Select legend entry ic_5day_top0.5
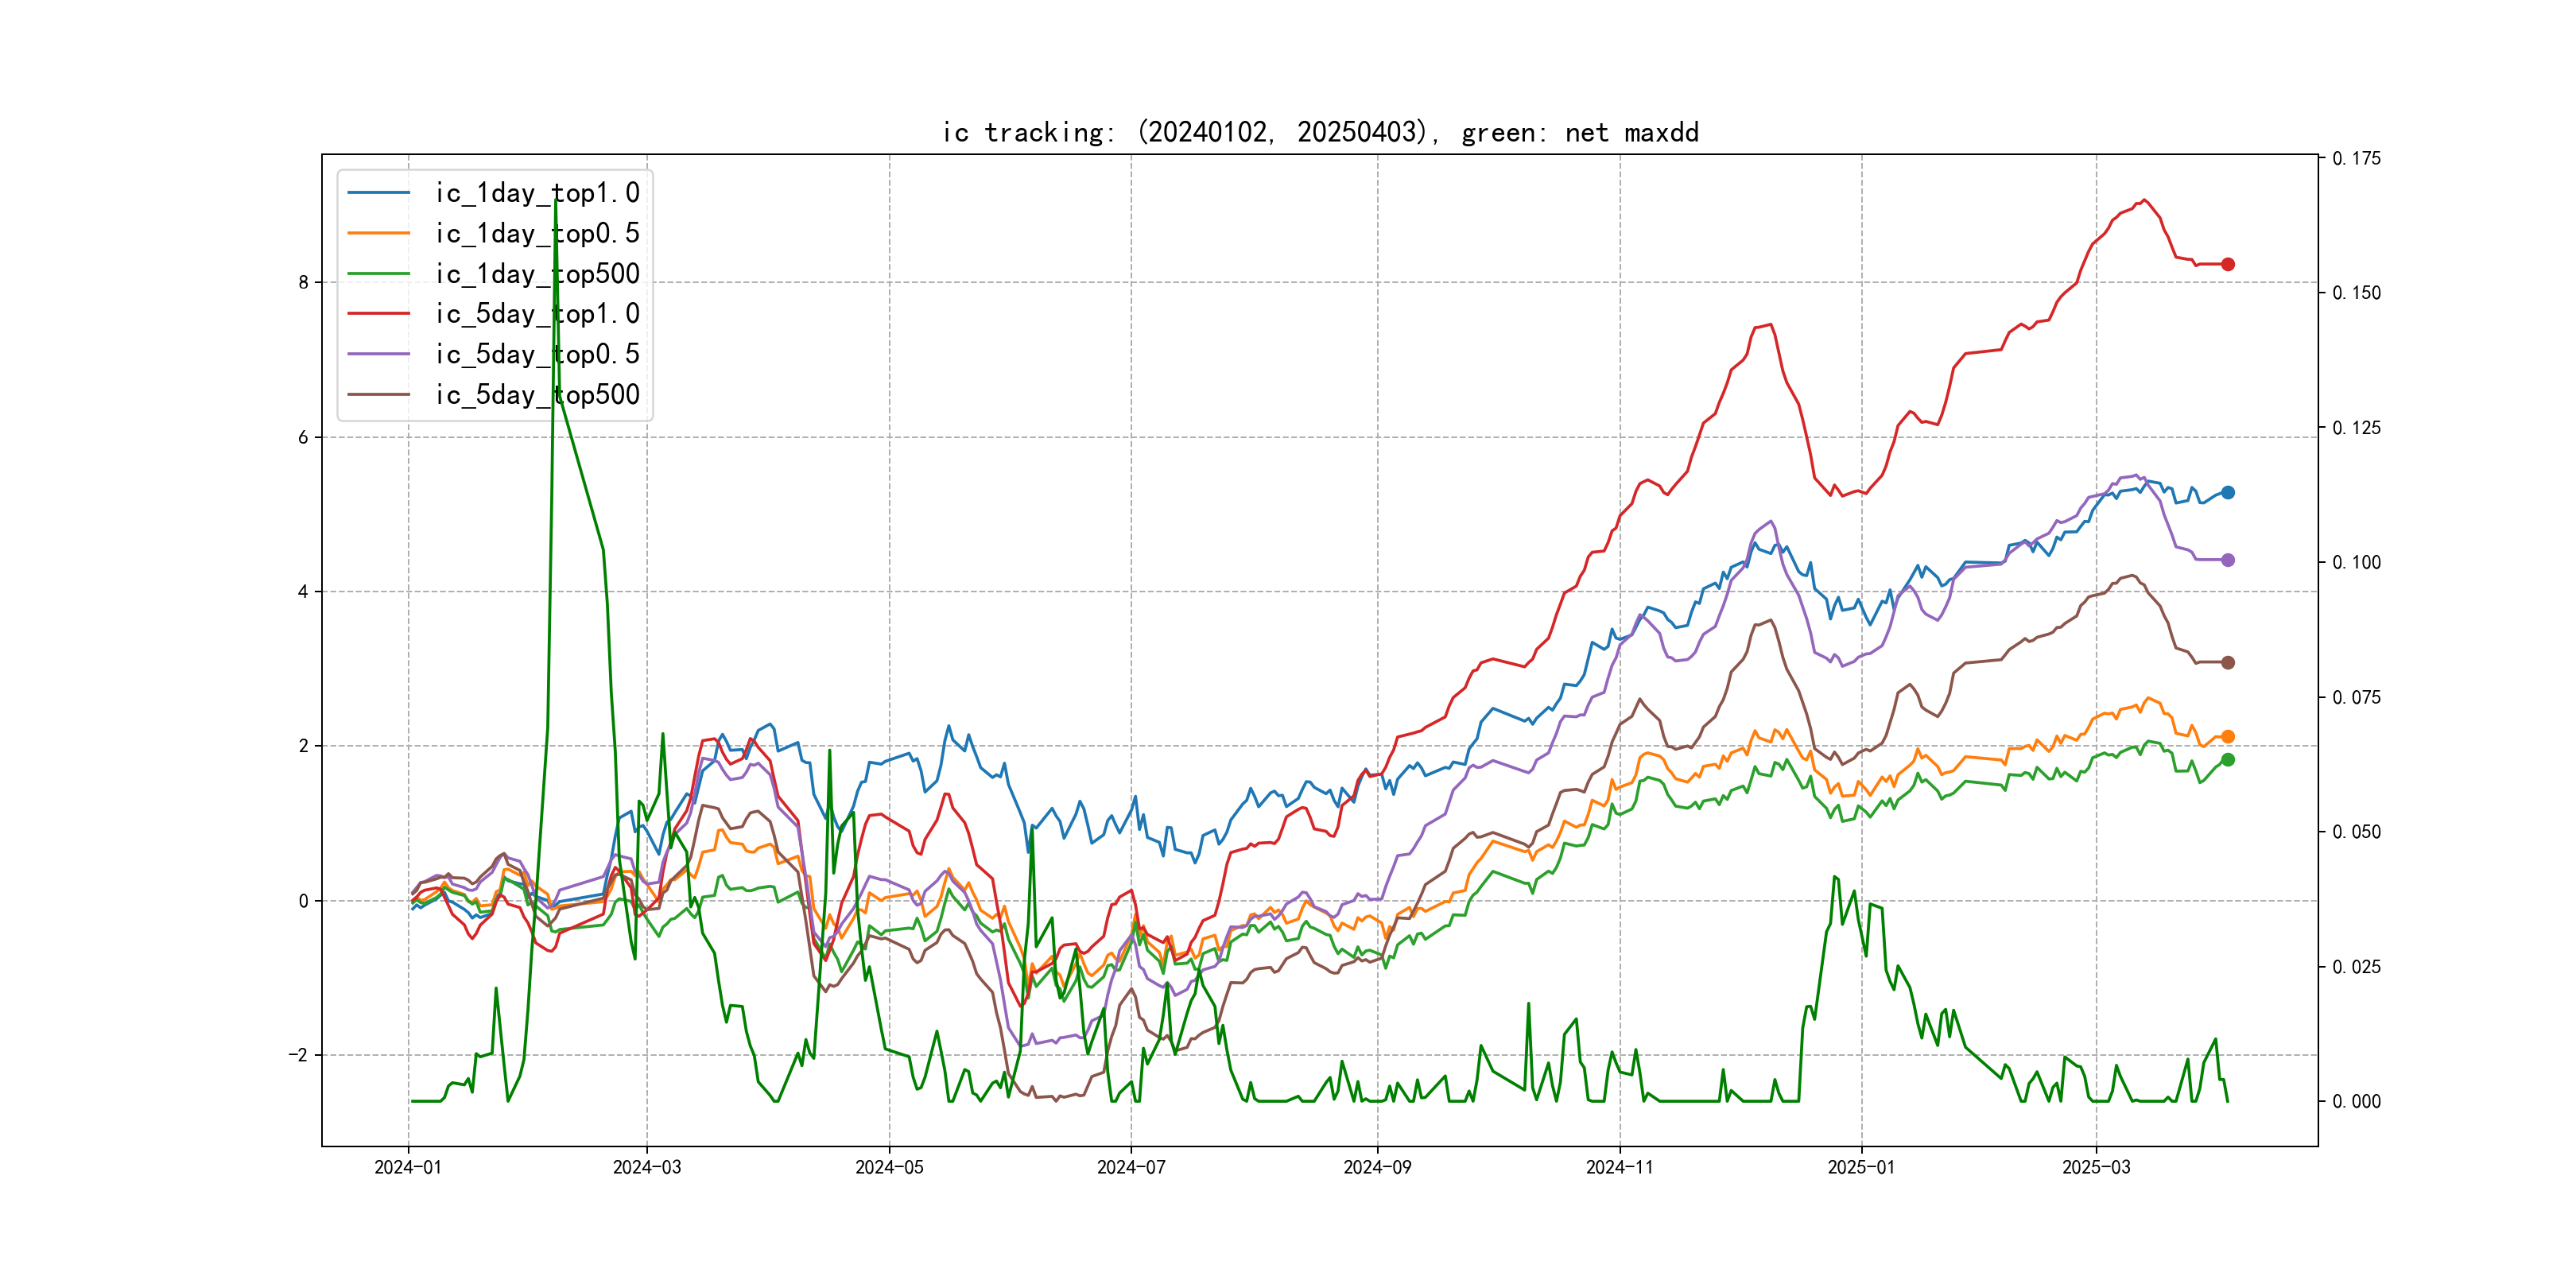This screenshot has height=1288, width=2576. (x=537, y=354)
